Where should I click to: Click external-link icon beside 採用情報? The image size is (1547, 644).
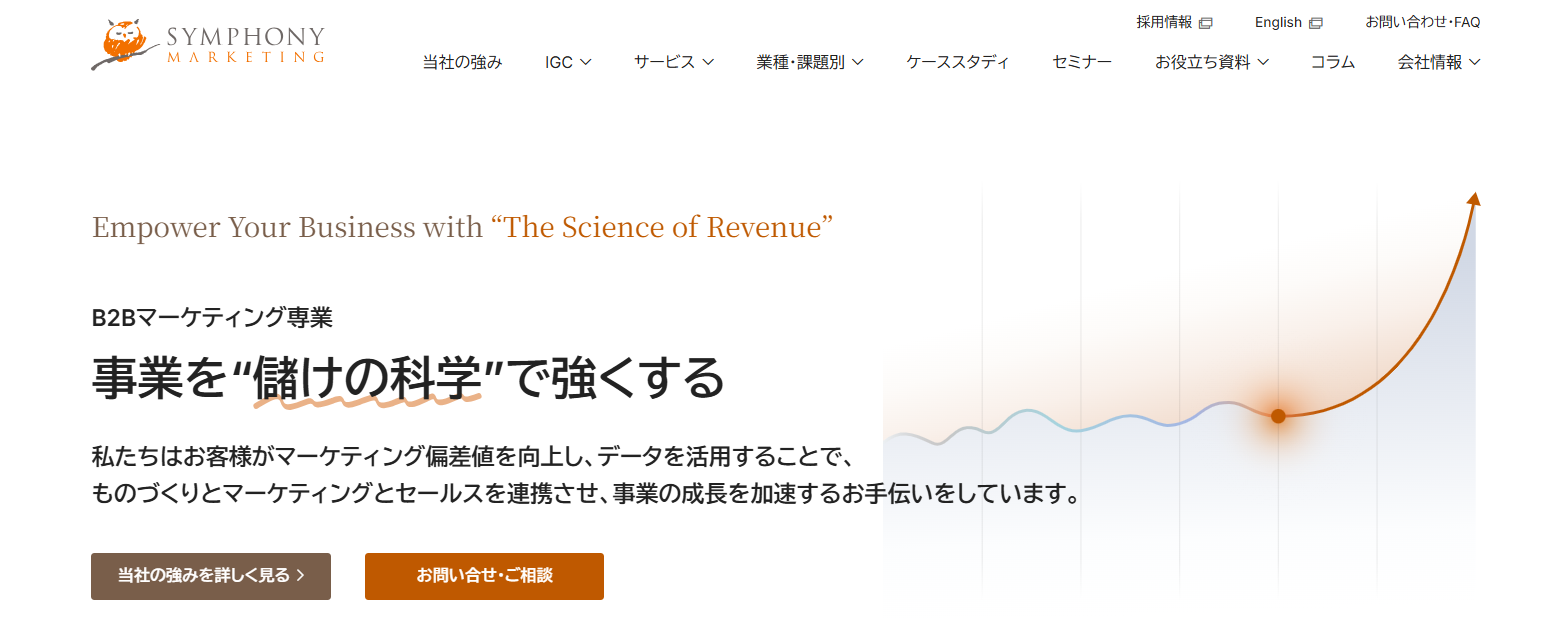pos(1205,23)
